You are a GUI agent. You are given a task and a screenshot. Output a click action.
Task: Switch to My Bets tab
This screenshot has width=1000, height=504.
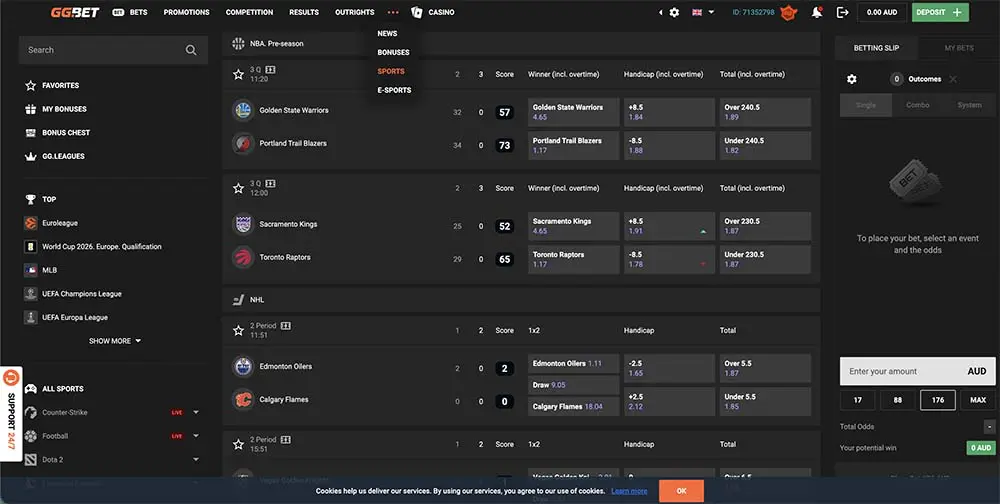point(959,48)
